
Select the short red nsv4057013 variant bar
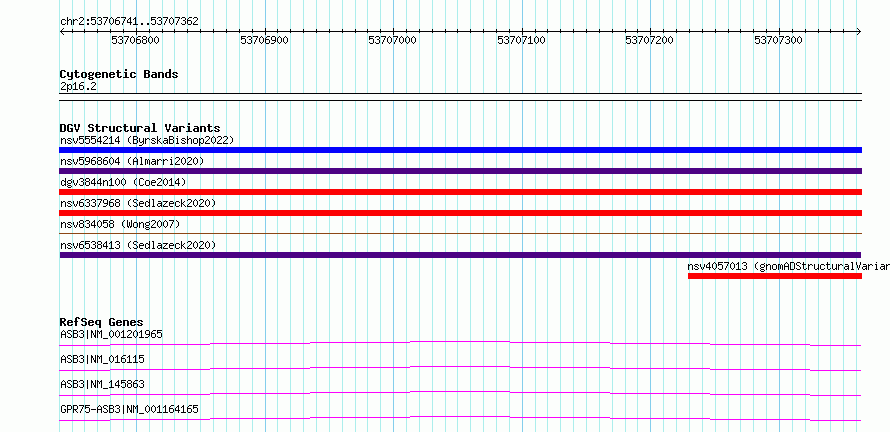coord(775,276)
